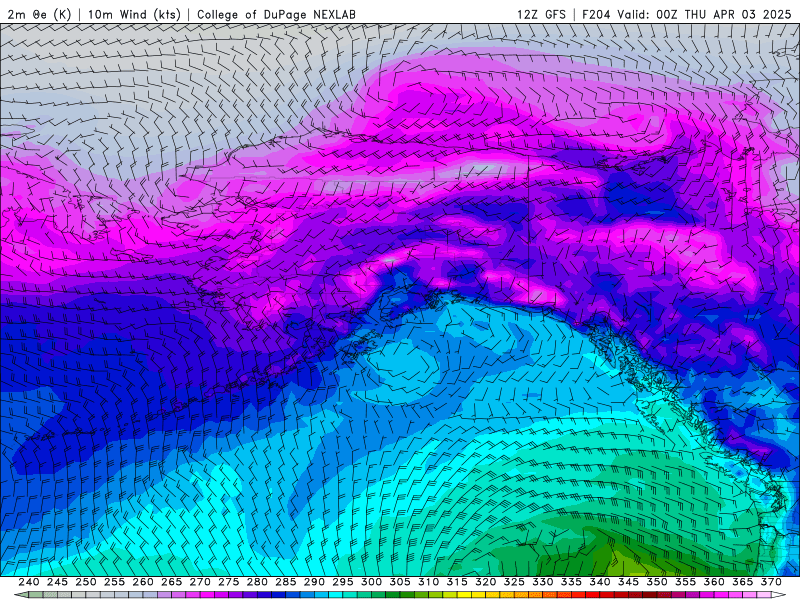The width and height of the screenshot is (800, 600).
Task: Click the 310 theta-e scale value
Action: (x=429, y=582)
